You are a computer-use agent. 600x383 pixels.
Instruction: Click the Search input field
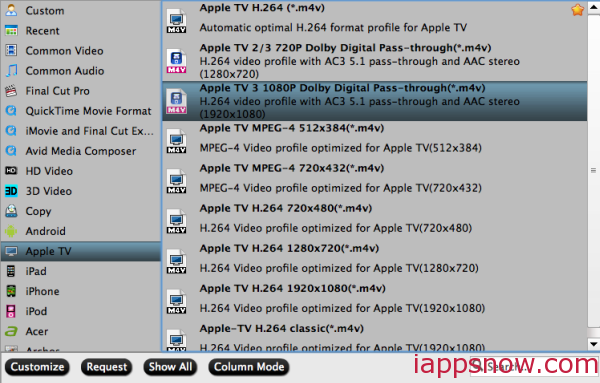[534, 367]
